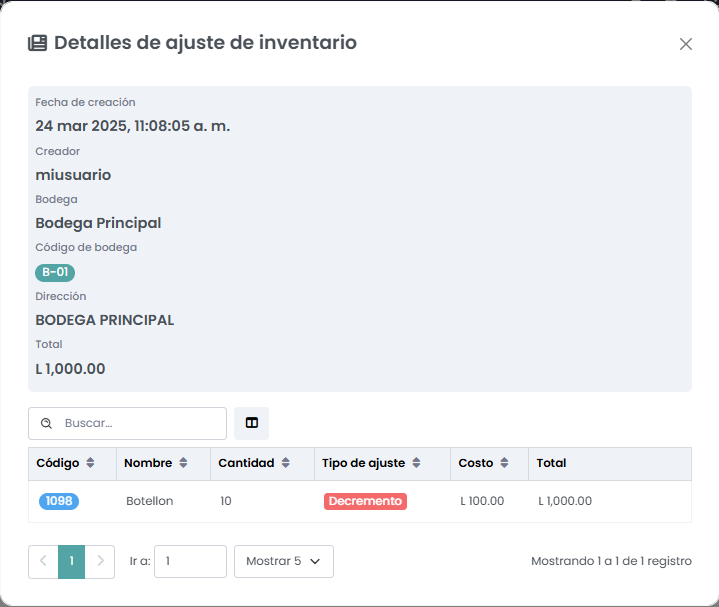Focus the Buscar search field
The image size is (719, 607).
[127, 423]
